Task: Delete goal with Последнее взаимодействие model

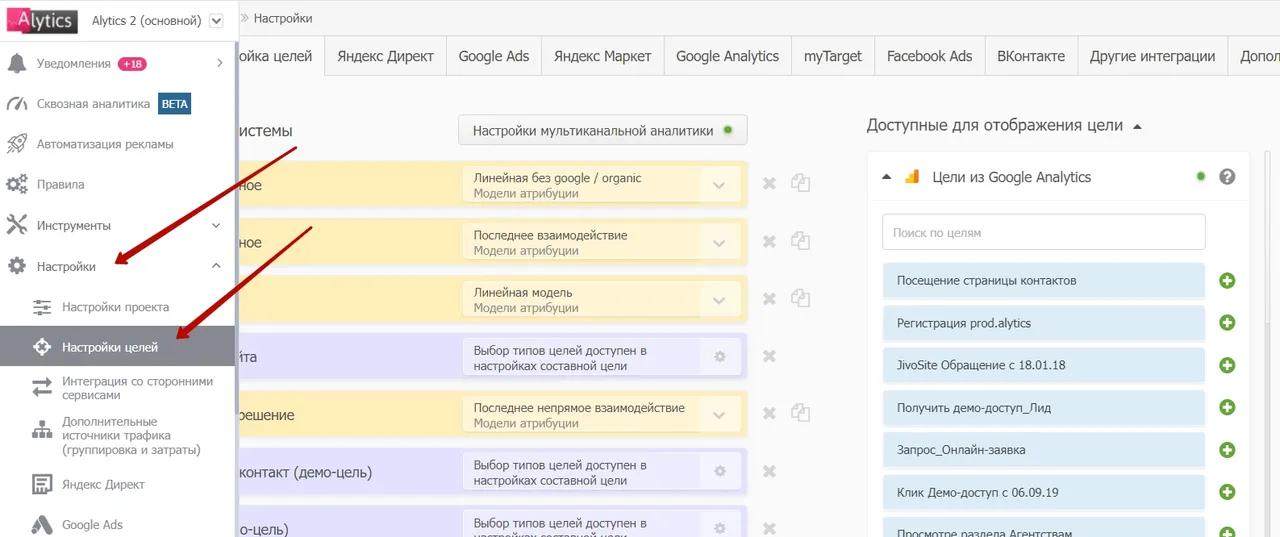Action: tap(769, 241)
